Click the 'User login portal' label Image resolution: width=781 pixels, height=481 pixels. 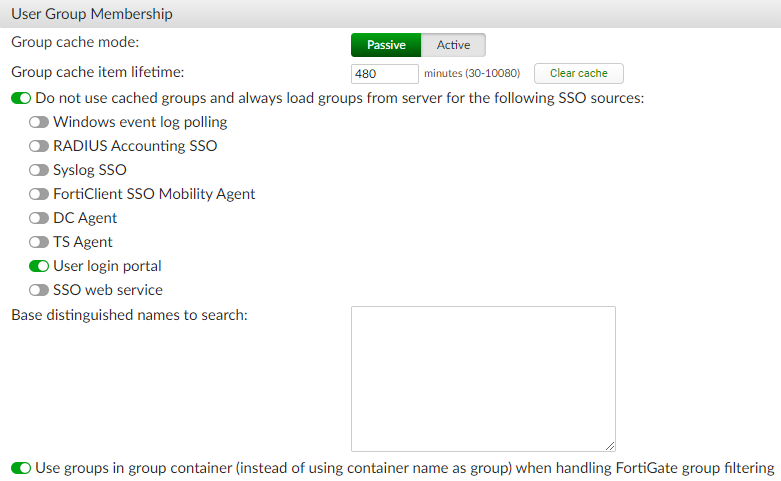pos(107,266)
